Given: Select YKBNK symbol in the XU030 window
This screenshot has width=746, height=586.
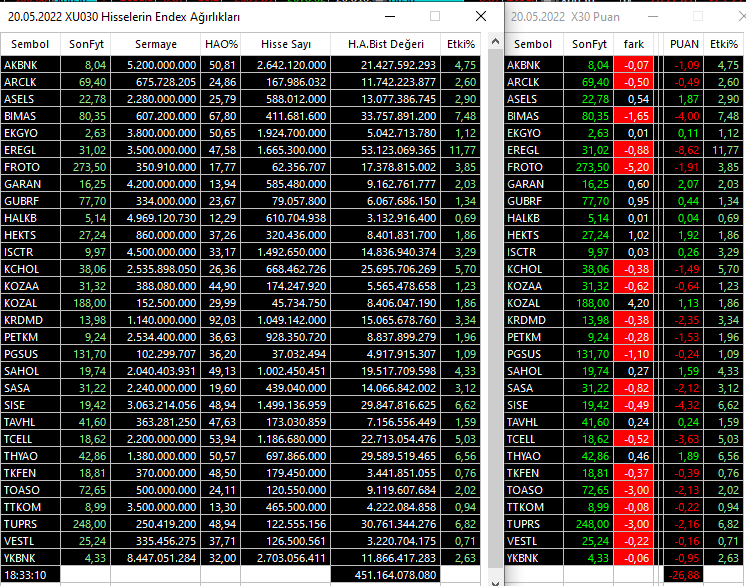Looking at the screenshot, I should [x=30, y=558].
